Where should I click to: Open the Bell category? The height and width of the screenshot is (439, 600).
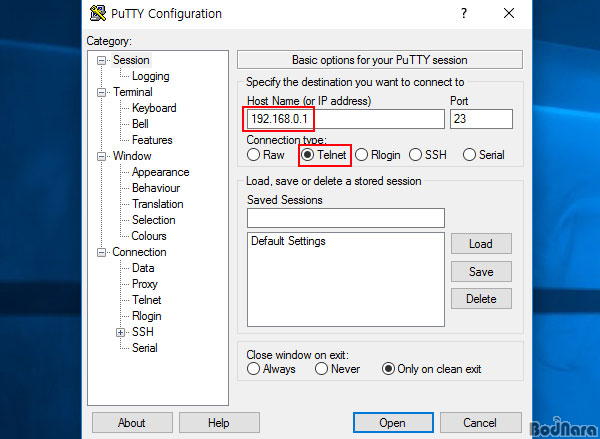tap(140, 124)
